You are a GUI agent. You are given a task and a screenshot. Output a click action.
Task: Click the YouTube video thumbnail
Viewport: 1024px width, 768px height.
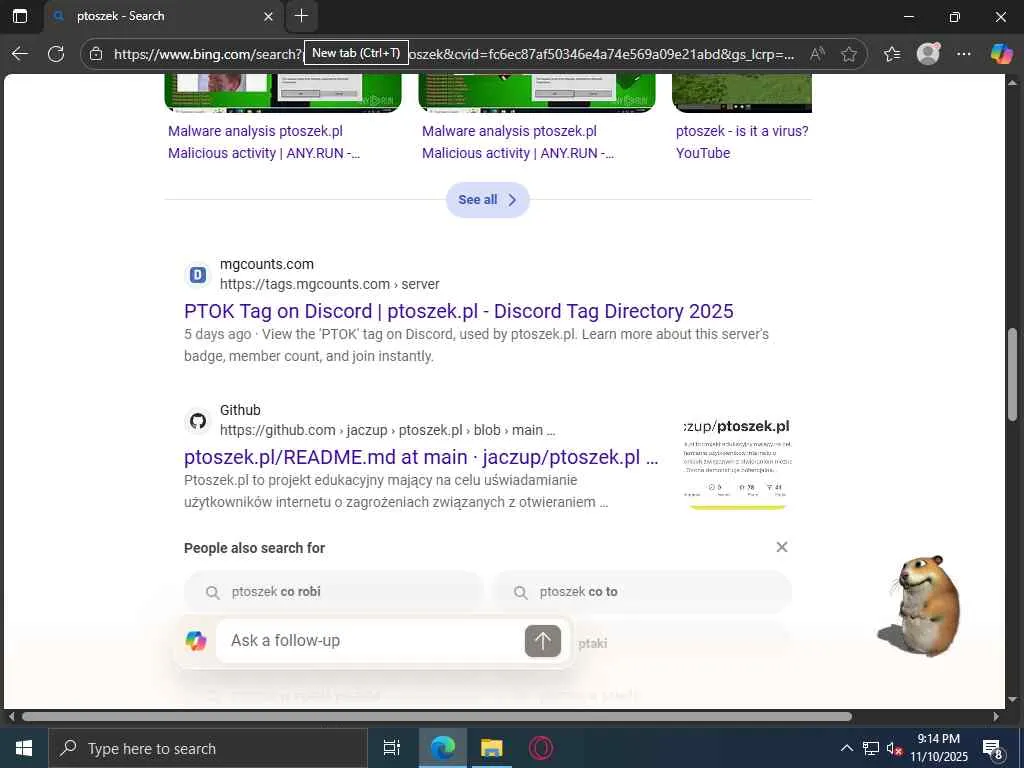pos(742,93)
